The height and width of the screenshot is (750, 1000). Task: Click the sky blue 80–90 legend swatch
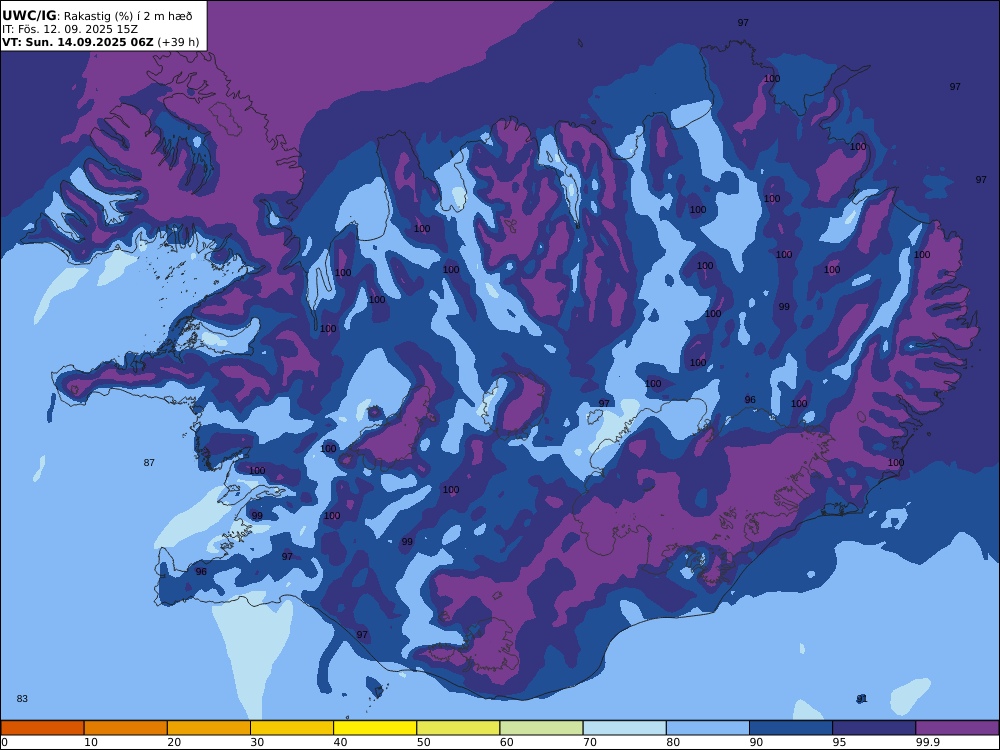(708, 728)
